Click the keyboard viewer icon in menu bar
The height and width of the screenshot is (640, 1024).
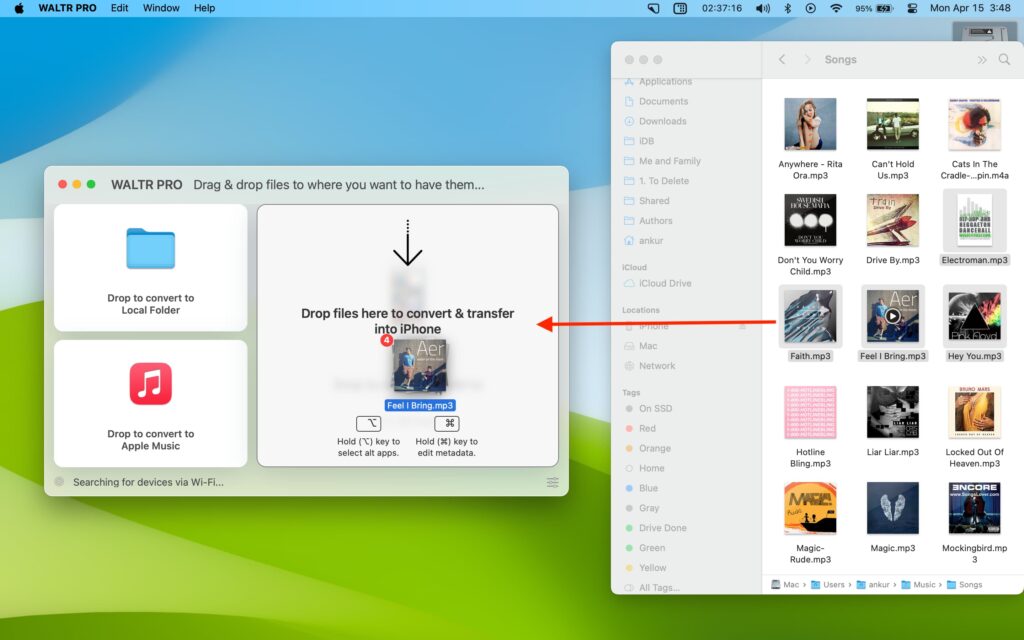680,8
